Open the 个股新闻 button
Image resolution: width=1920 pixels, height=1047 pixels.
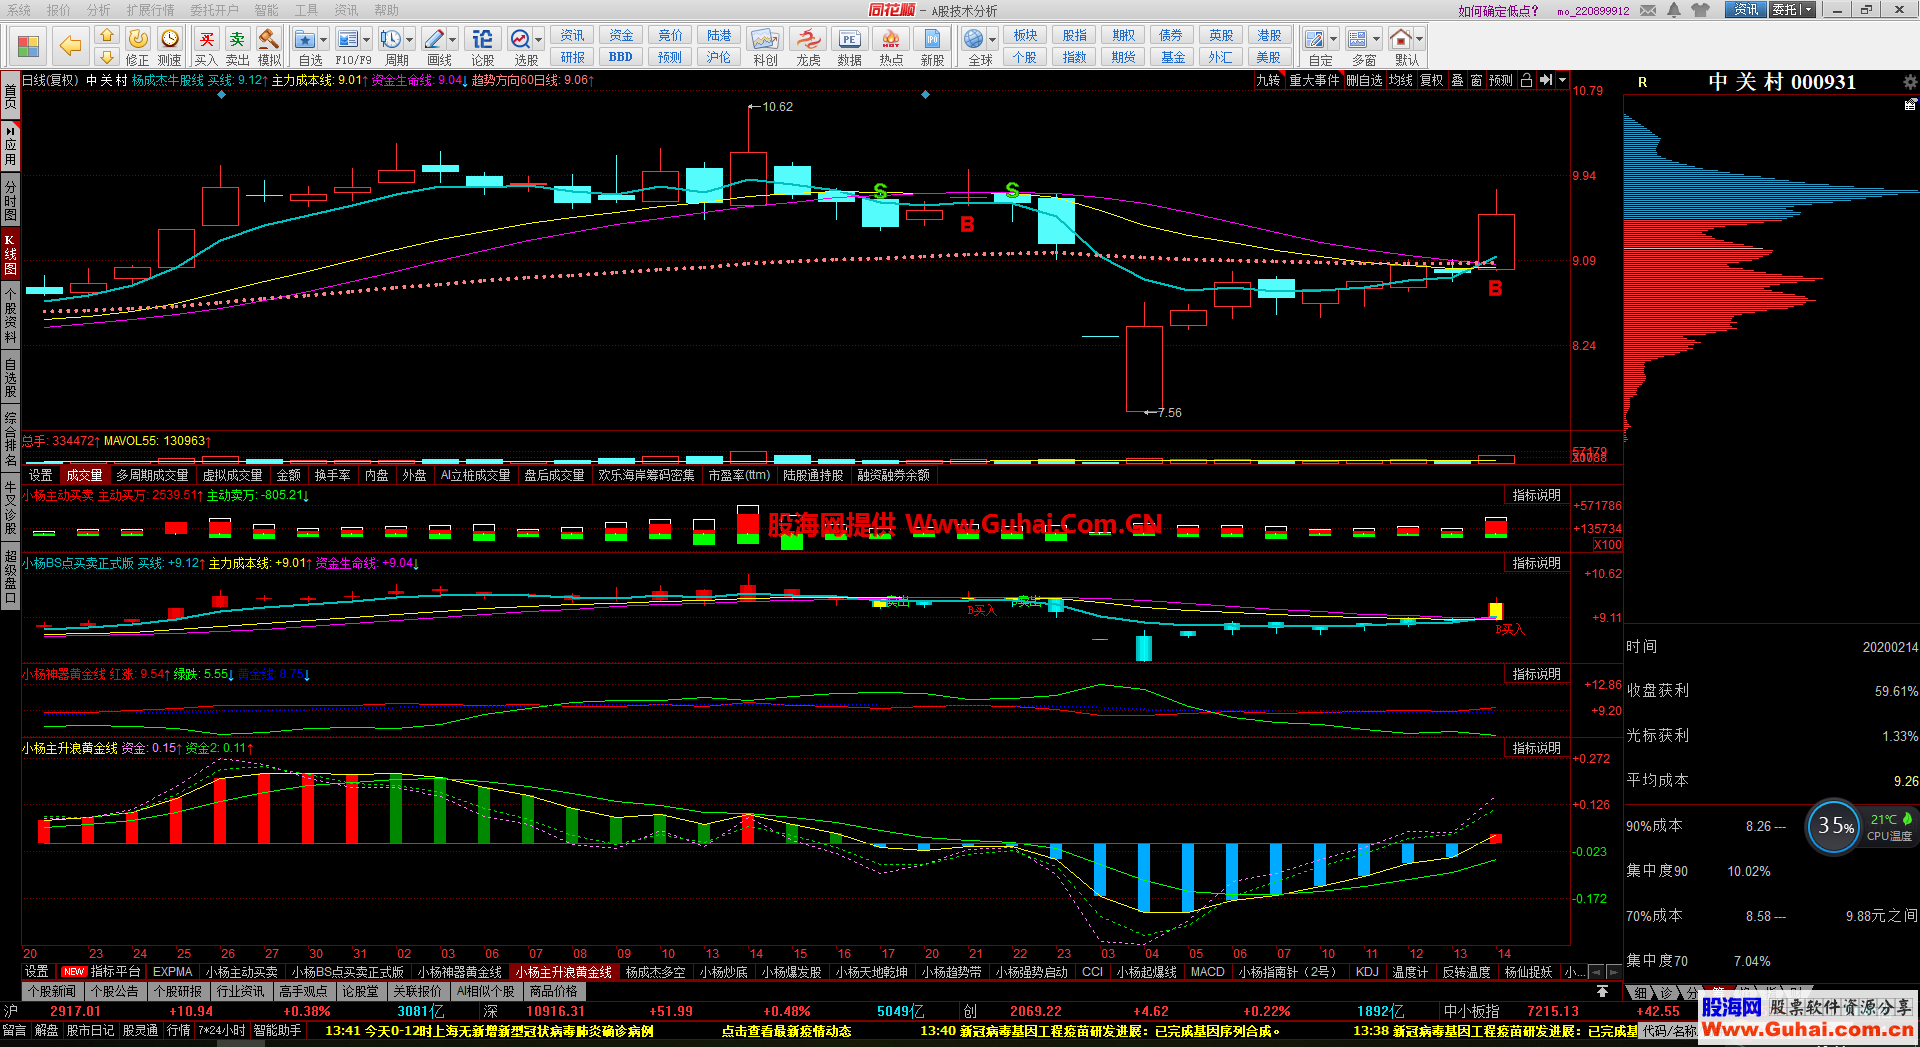pos(52,992)
